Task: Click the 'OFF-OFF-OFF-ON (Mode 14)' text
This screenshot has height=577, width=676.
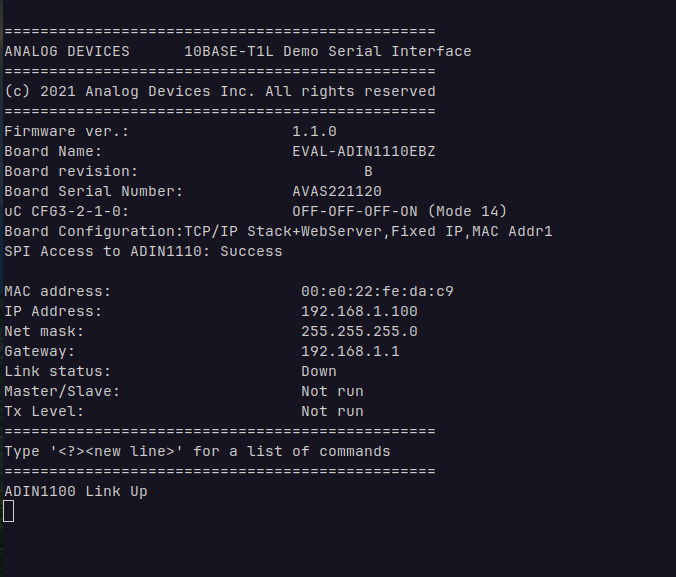Action: click(x=399, y=211)
